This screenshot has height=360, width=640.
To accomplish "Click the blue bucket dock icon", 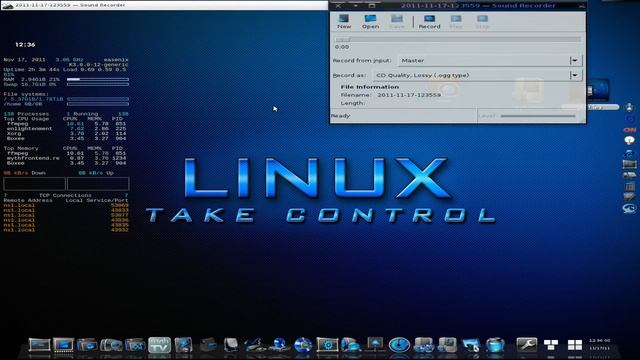I will (x=495, y=345).
